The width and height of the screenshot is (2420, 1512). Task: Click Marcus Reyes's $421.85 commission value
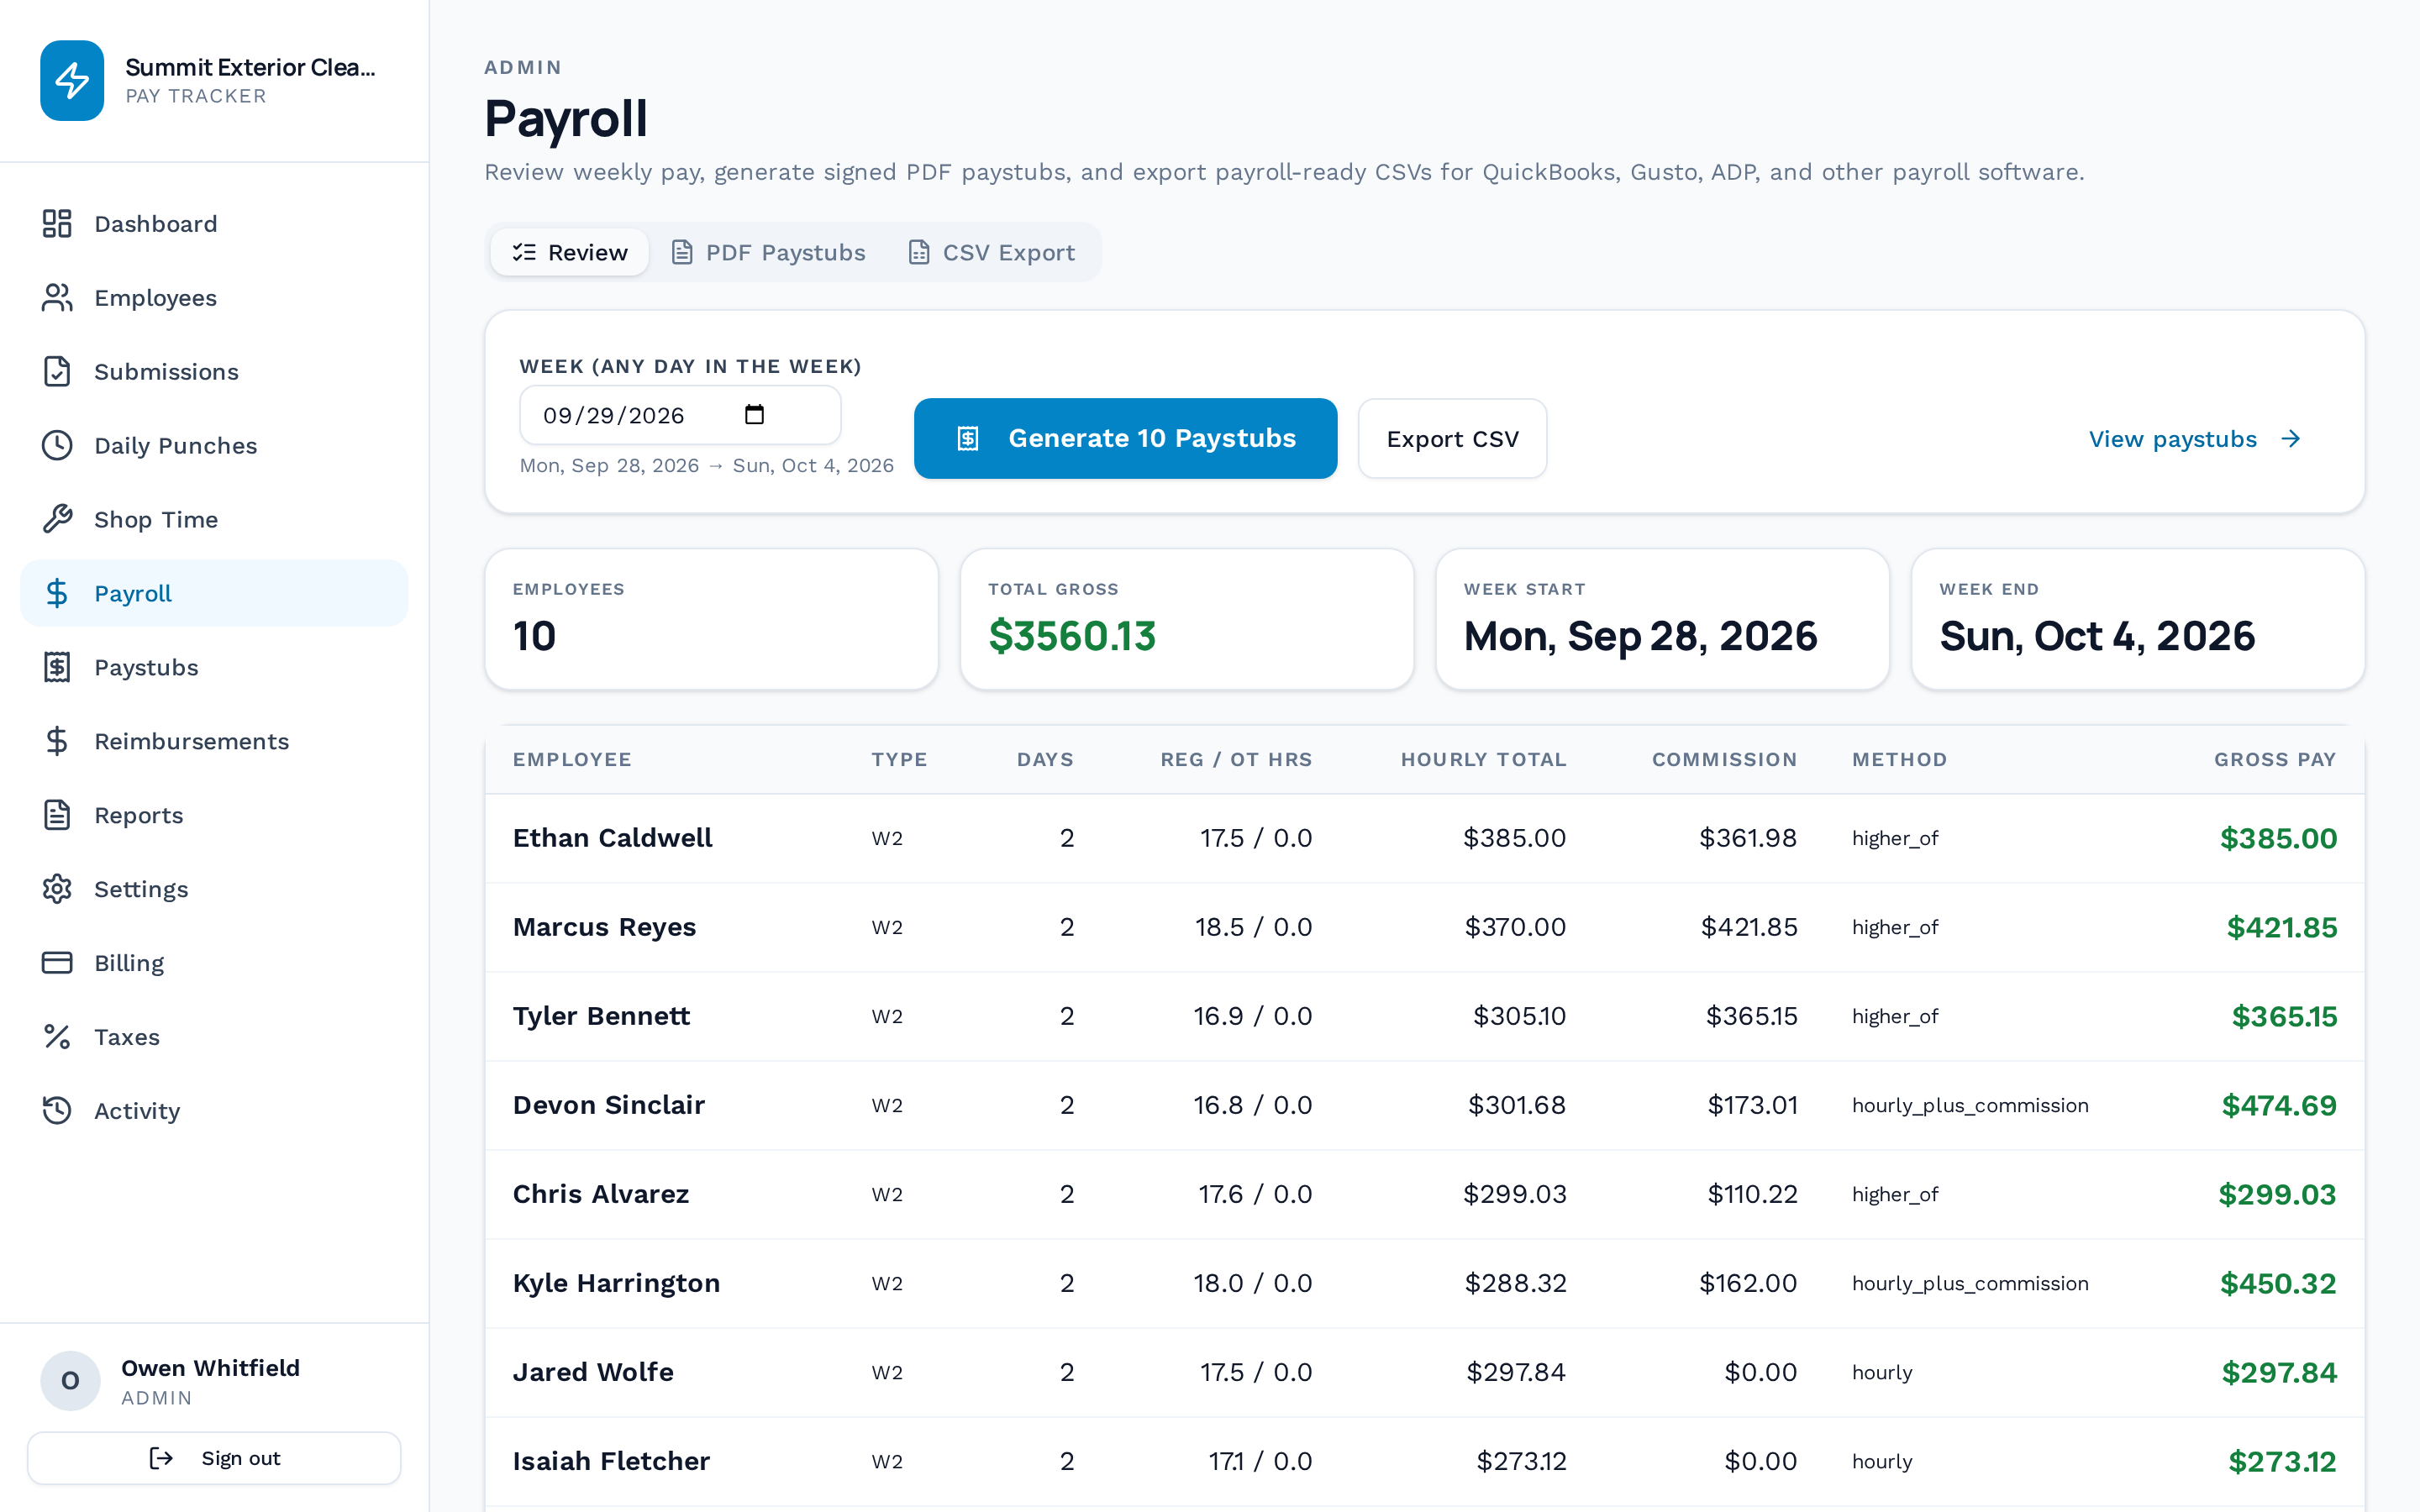pyautogui.click(x=1749, y=927)
